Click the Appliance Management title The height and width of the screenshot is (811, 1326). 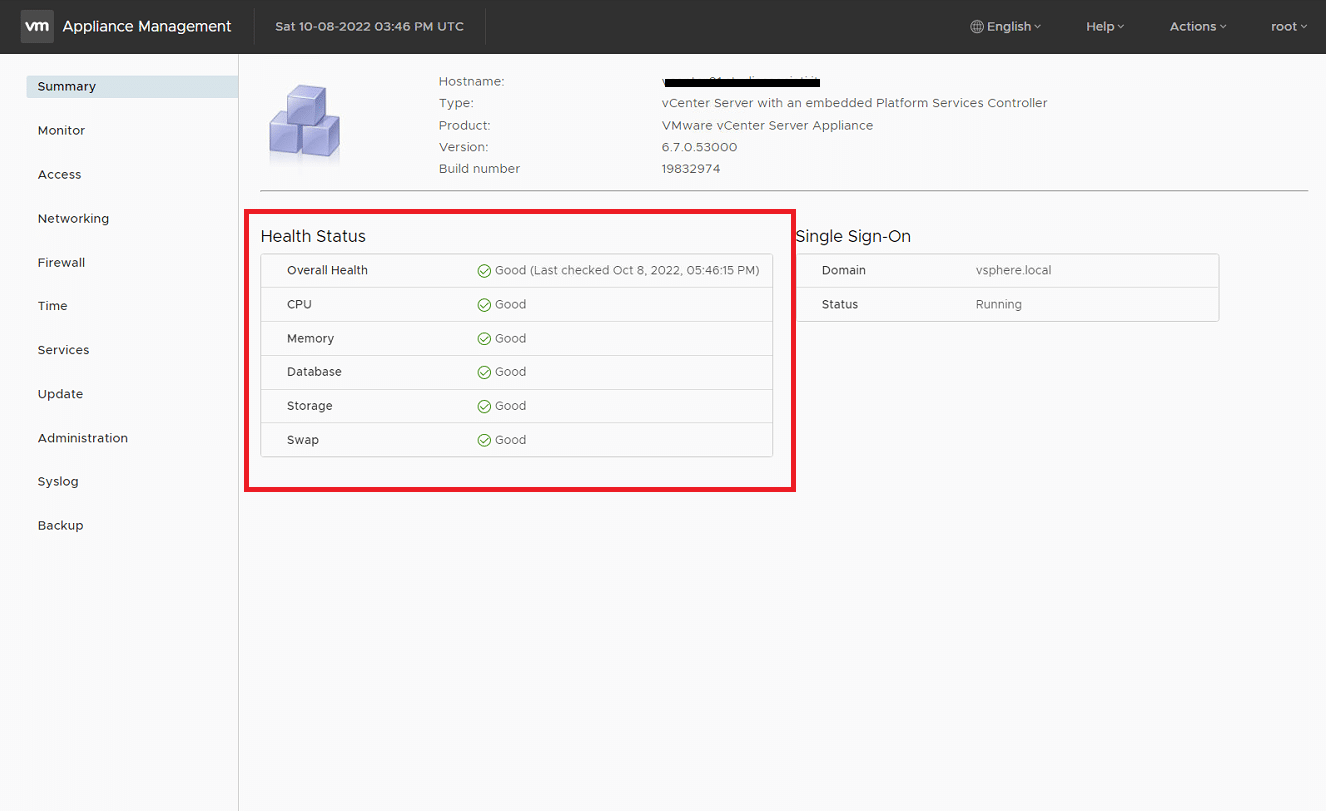[x=147, y=27]
